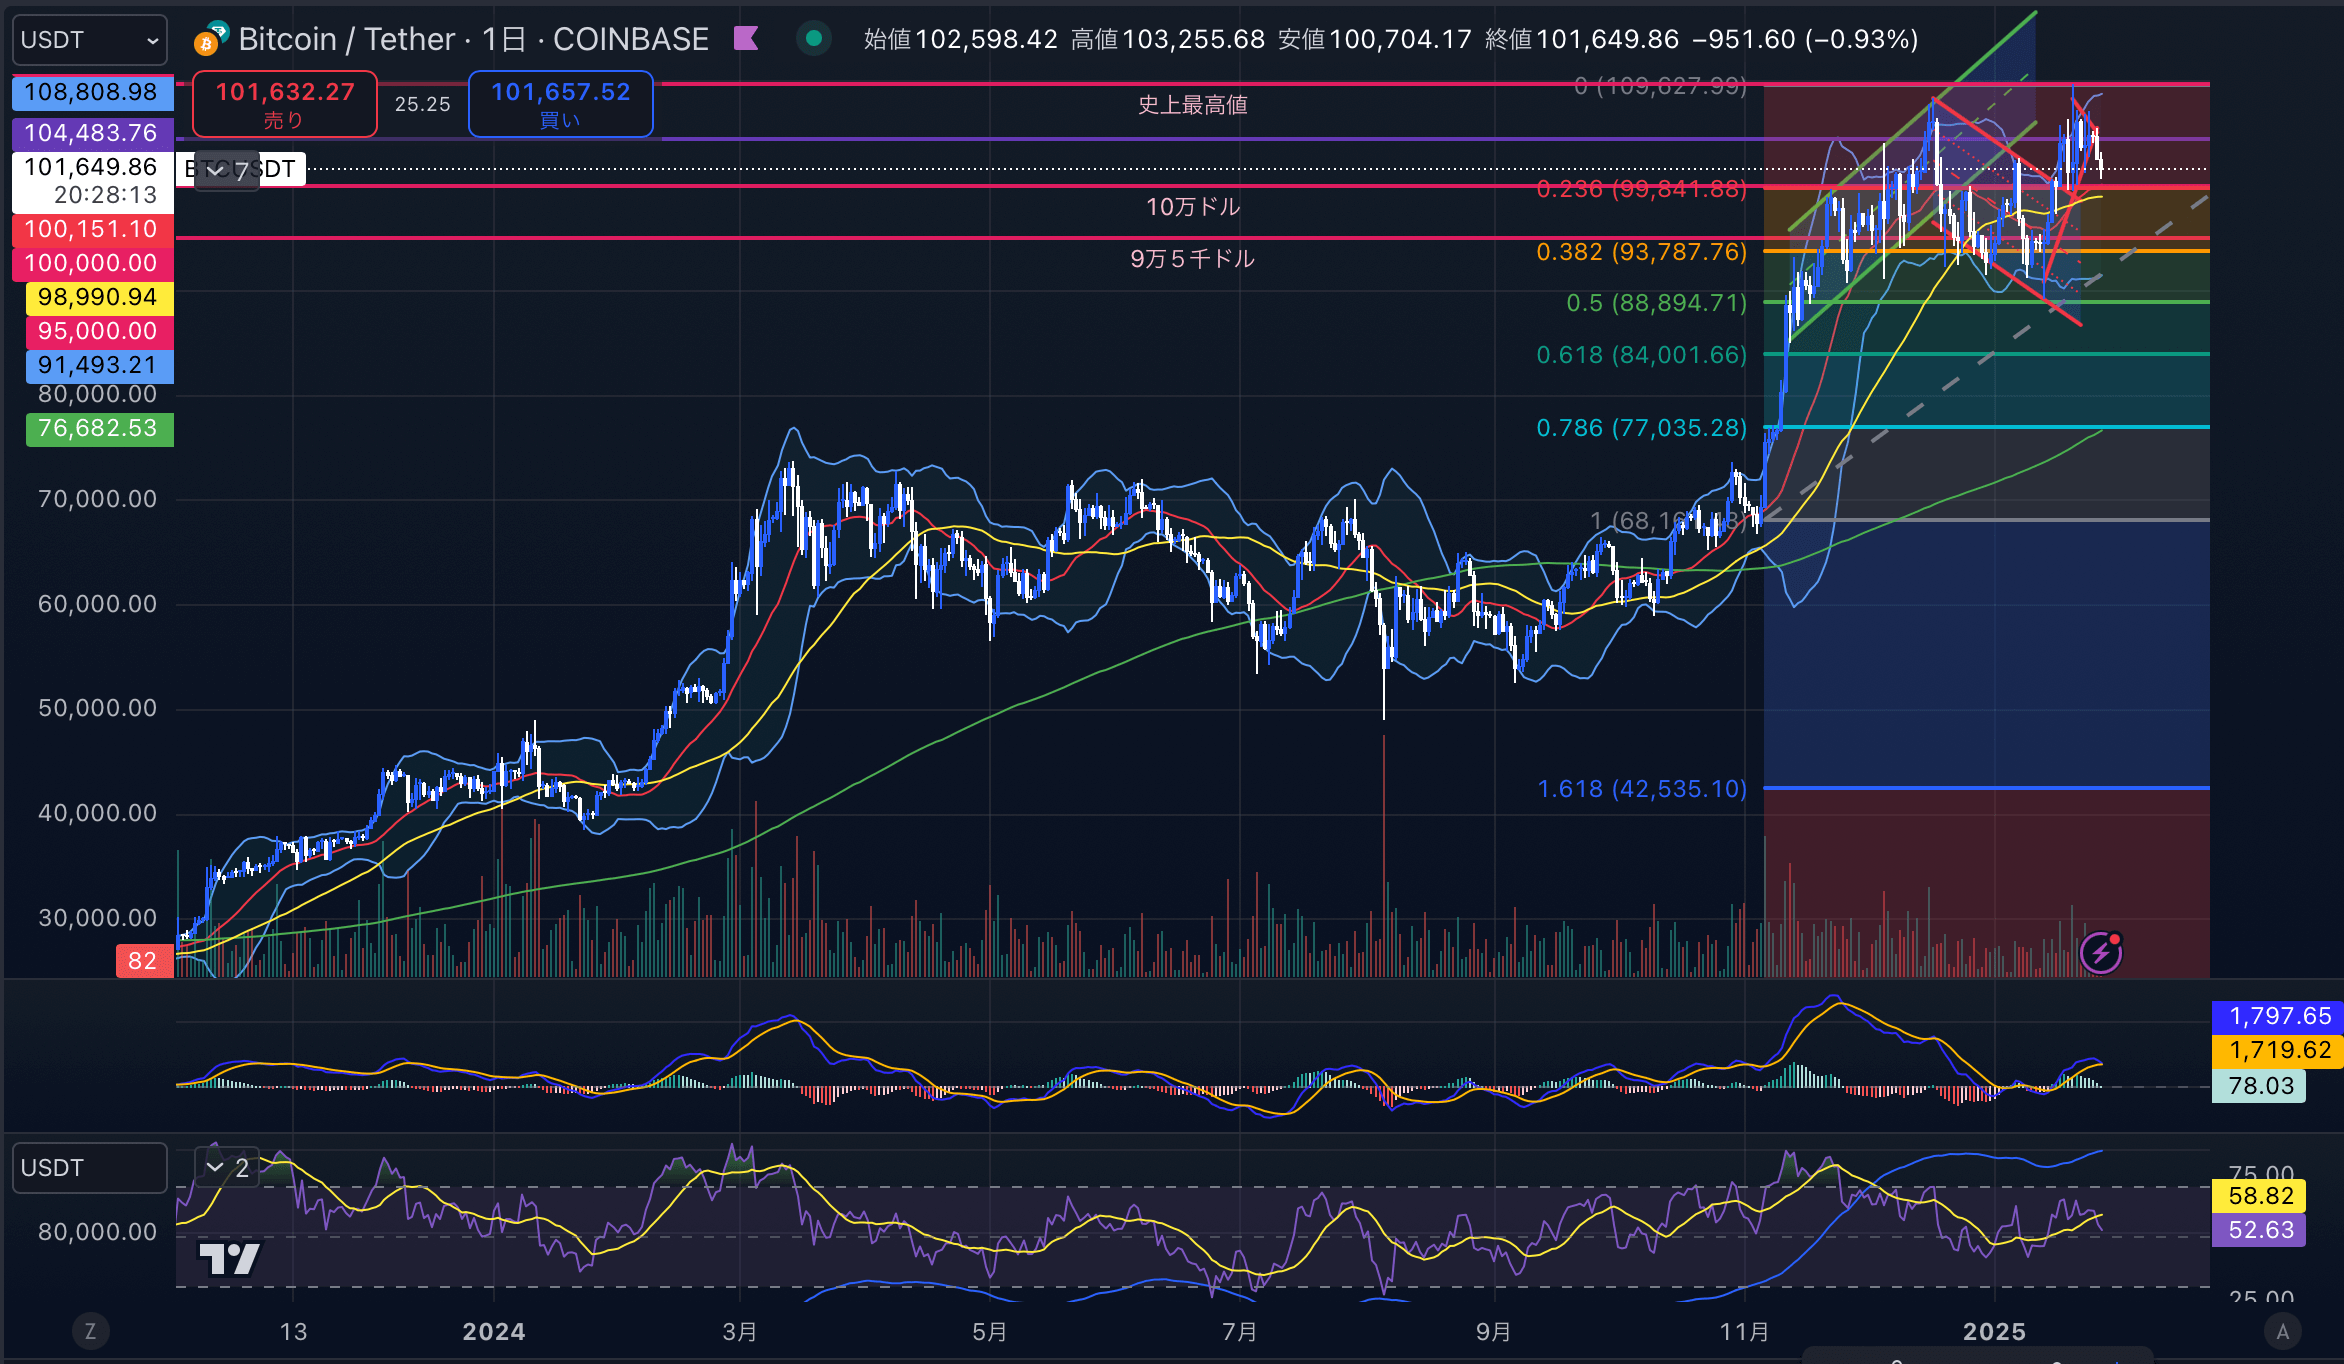The height and width of the screenshot is (1364, 2344).
Task: Click the 高値 103,255.68 high value
Action: [x=1168, y=39]
